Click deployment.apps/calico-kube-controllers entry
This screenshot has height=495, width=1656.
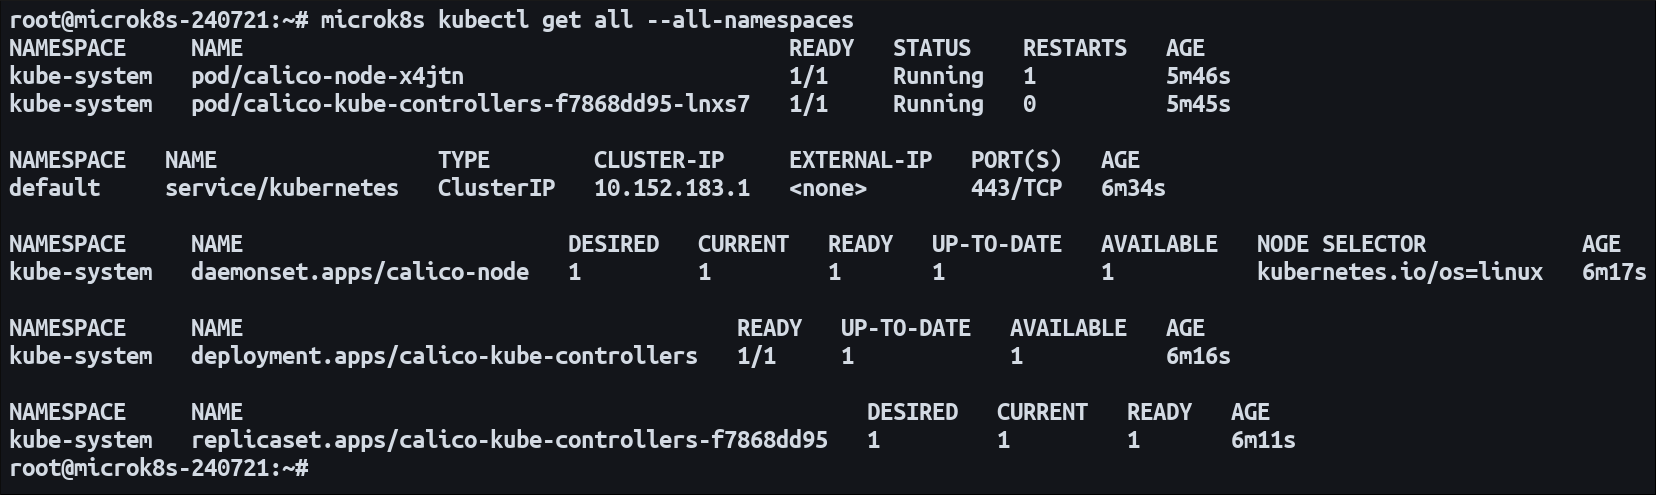pyautogui.click(x=444, y=356)
